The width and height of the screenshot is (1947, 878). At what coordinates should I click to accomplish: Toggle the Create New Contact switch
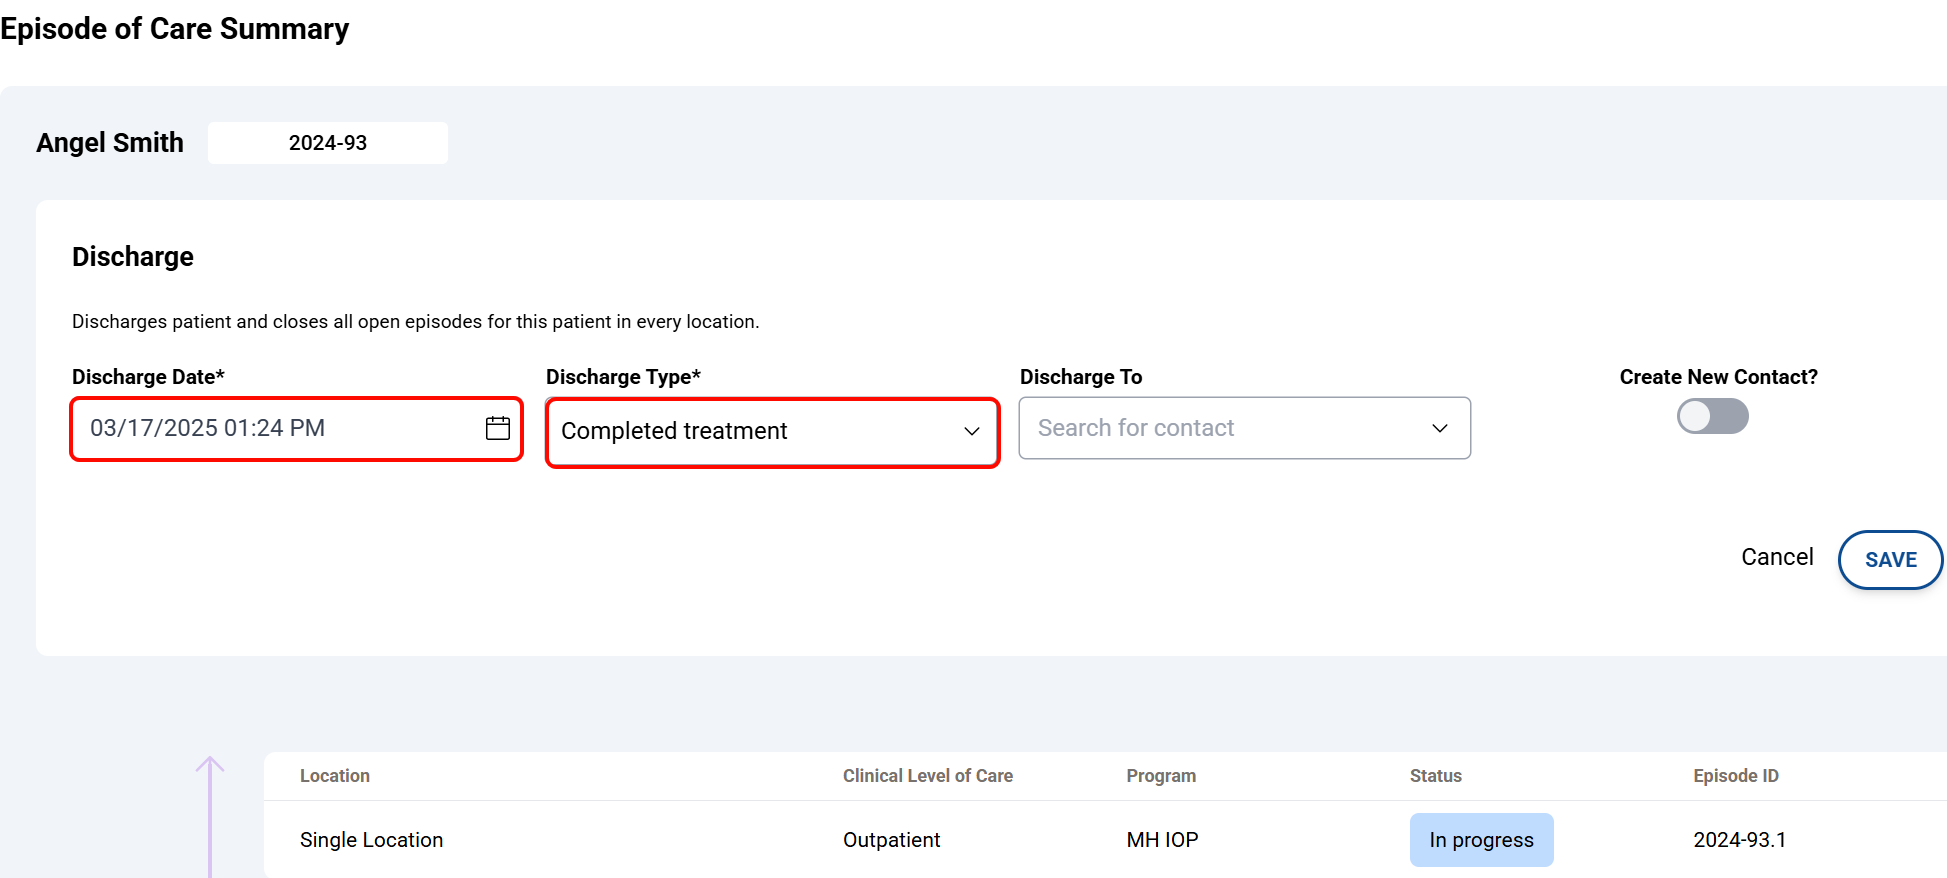tap(1712, 416)
